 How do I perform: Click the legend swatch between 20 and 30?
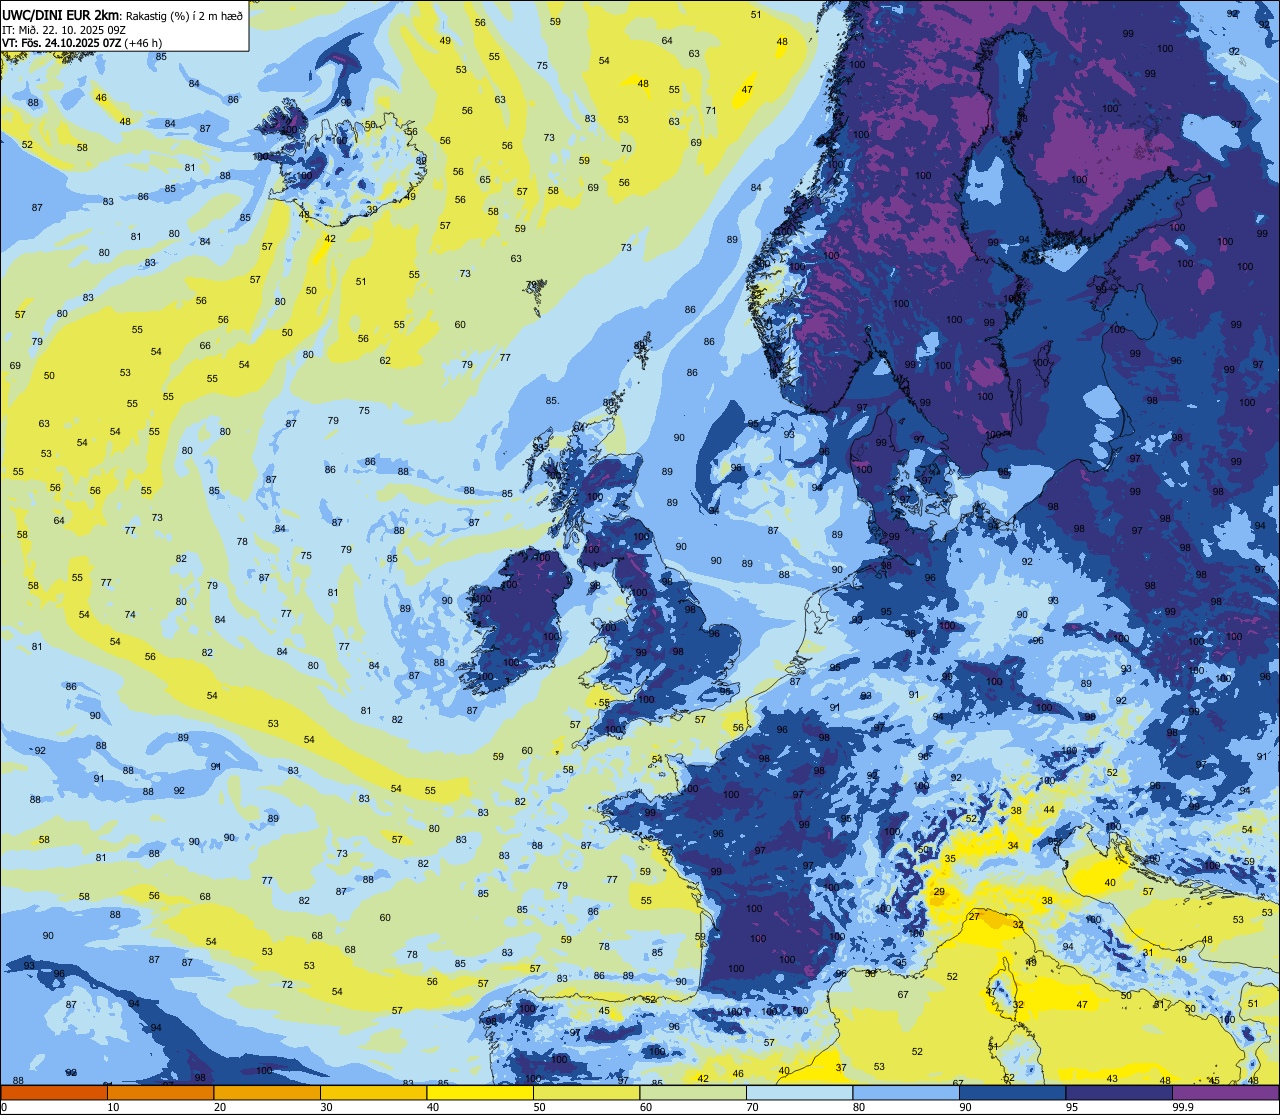tap(267, 1092)
